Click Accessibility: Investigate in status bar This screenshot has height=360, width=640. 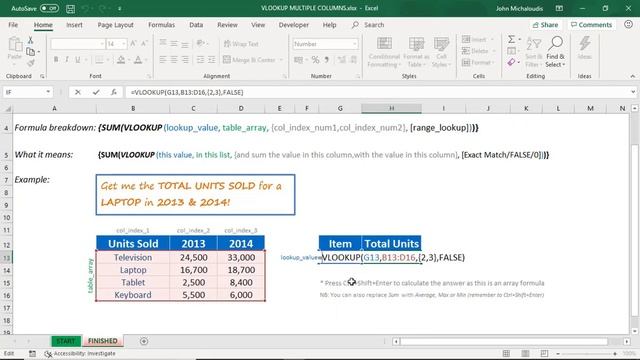tap(80, 353)
